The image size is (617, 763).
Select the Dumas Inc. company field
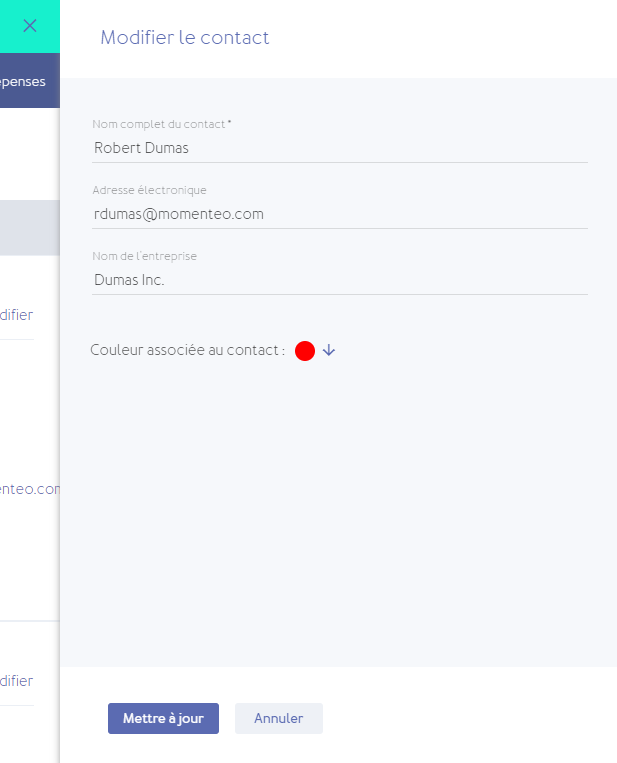coord(339,280)
